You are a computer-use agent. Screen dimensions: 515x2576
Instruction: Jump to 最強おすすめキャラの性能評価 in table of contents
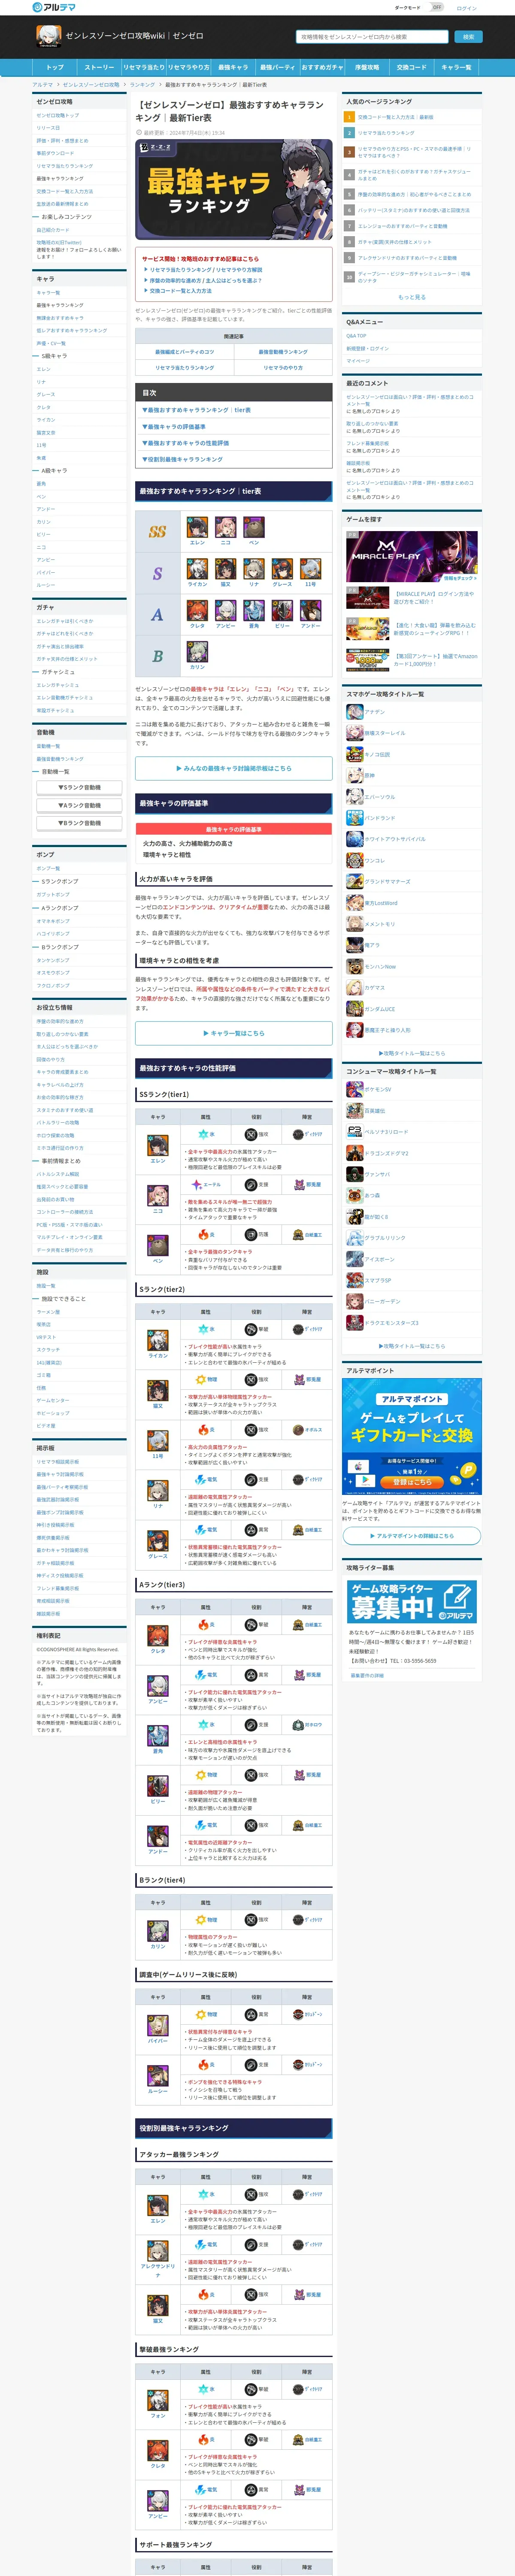185,443
